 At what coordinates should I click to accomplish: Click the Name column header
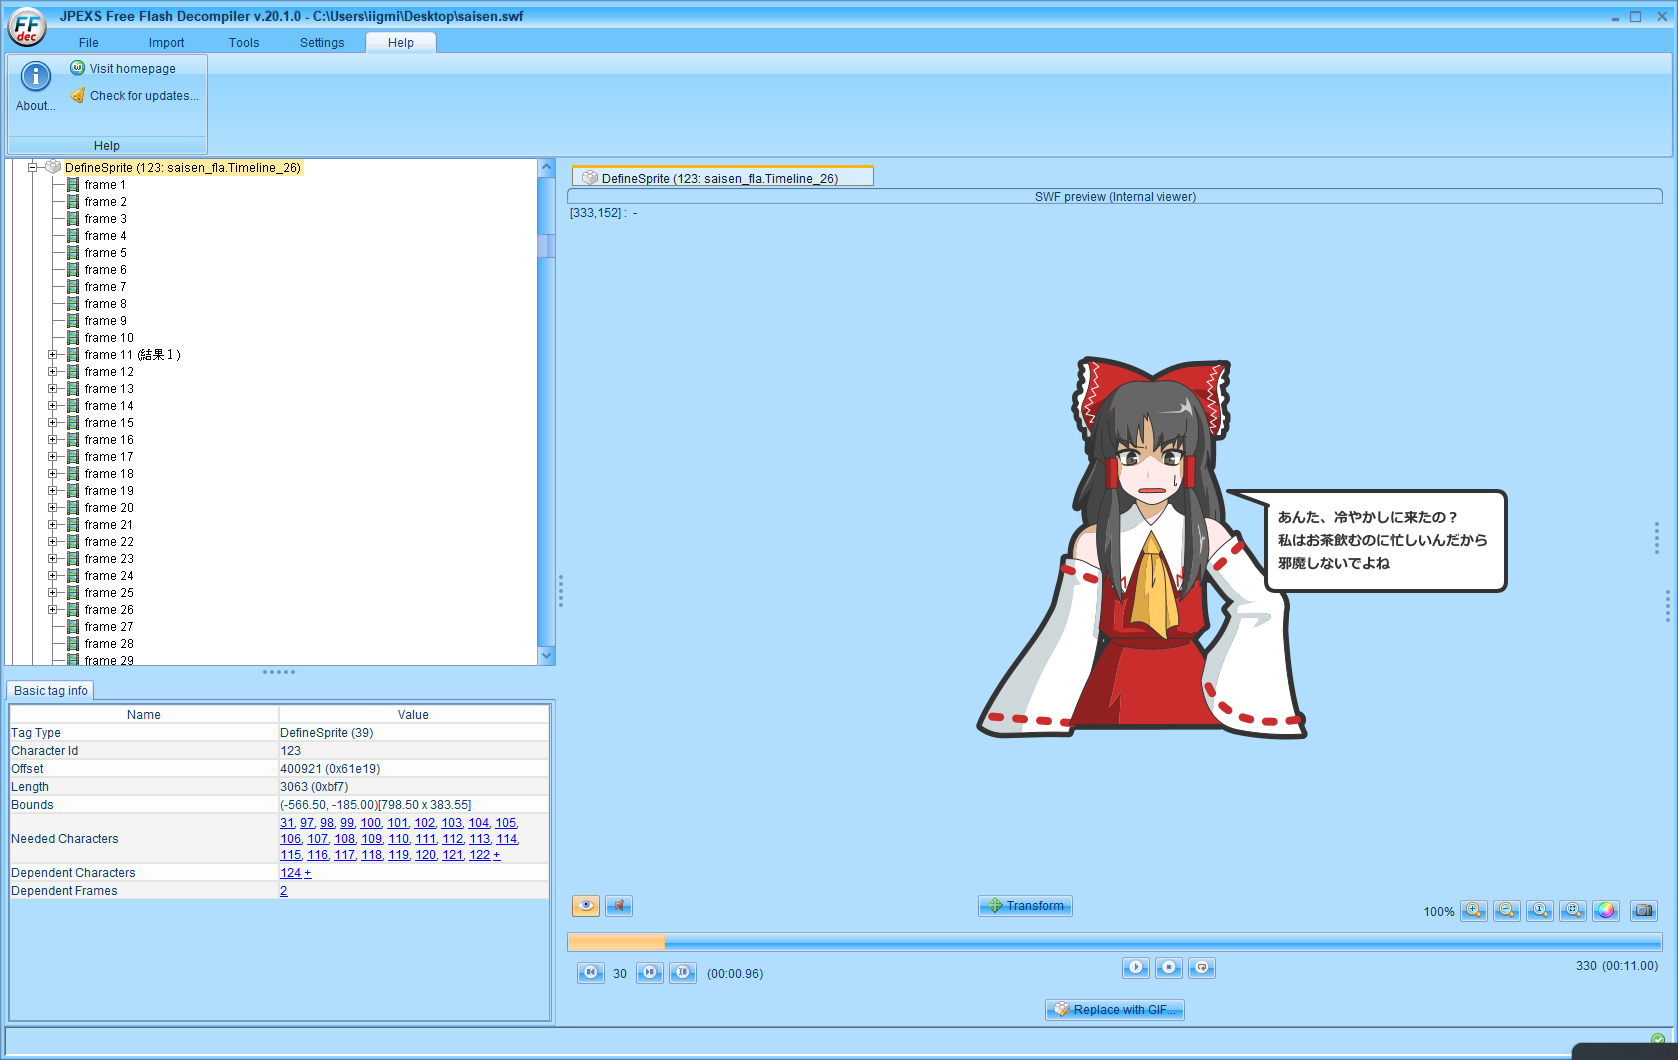144,715
